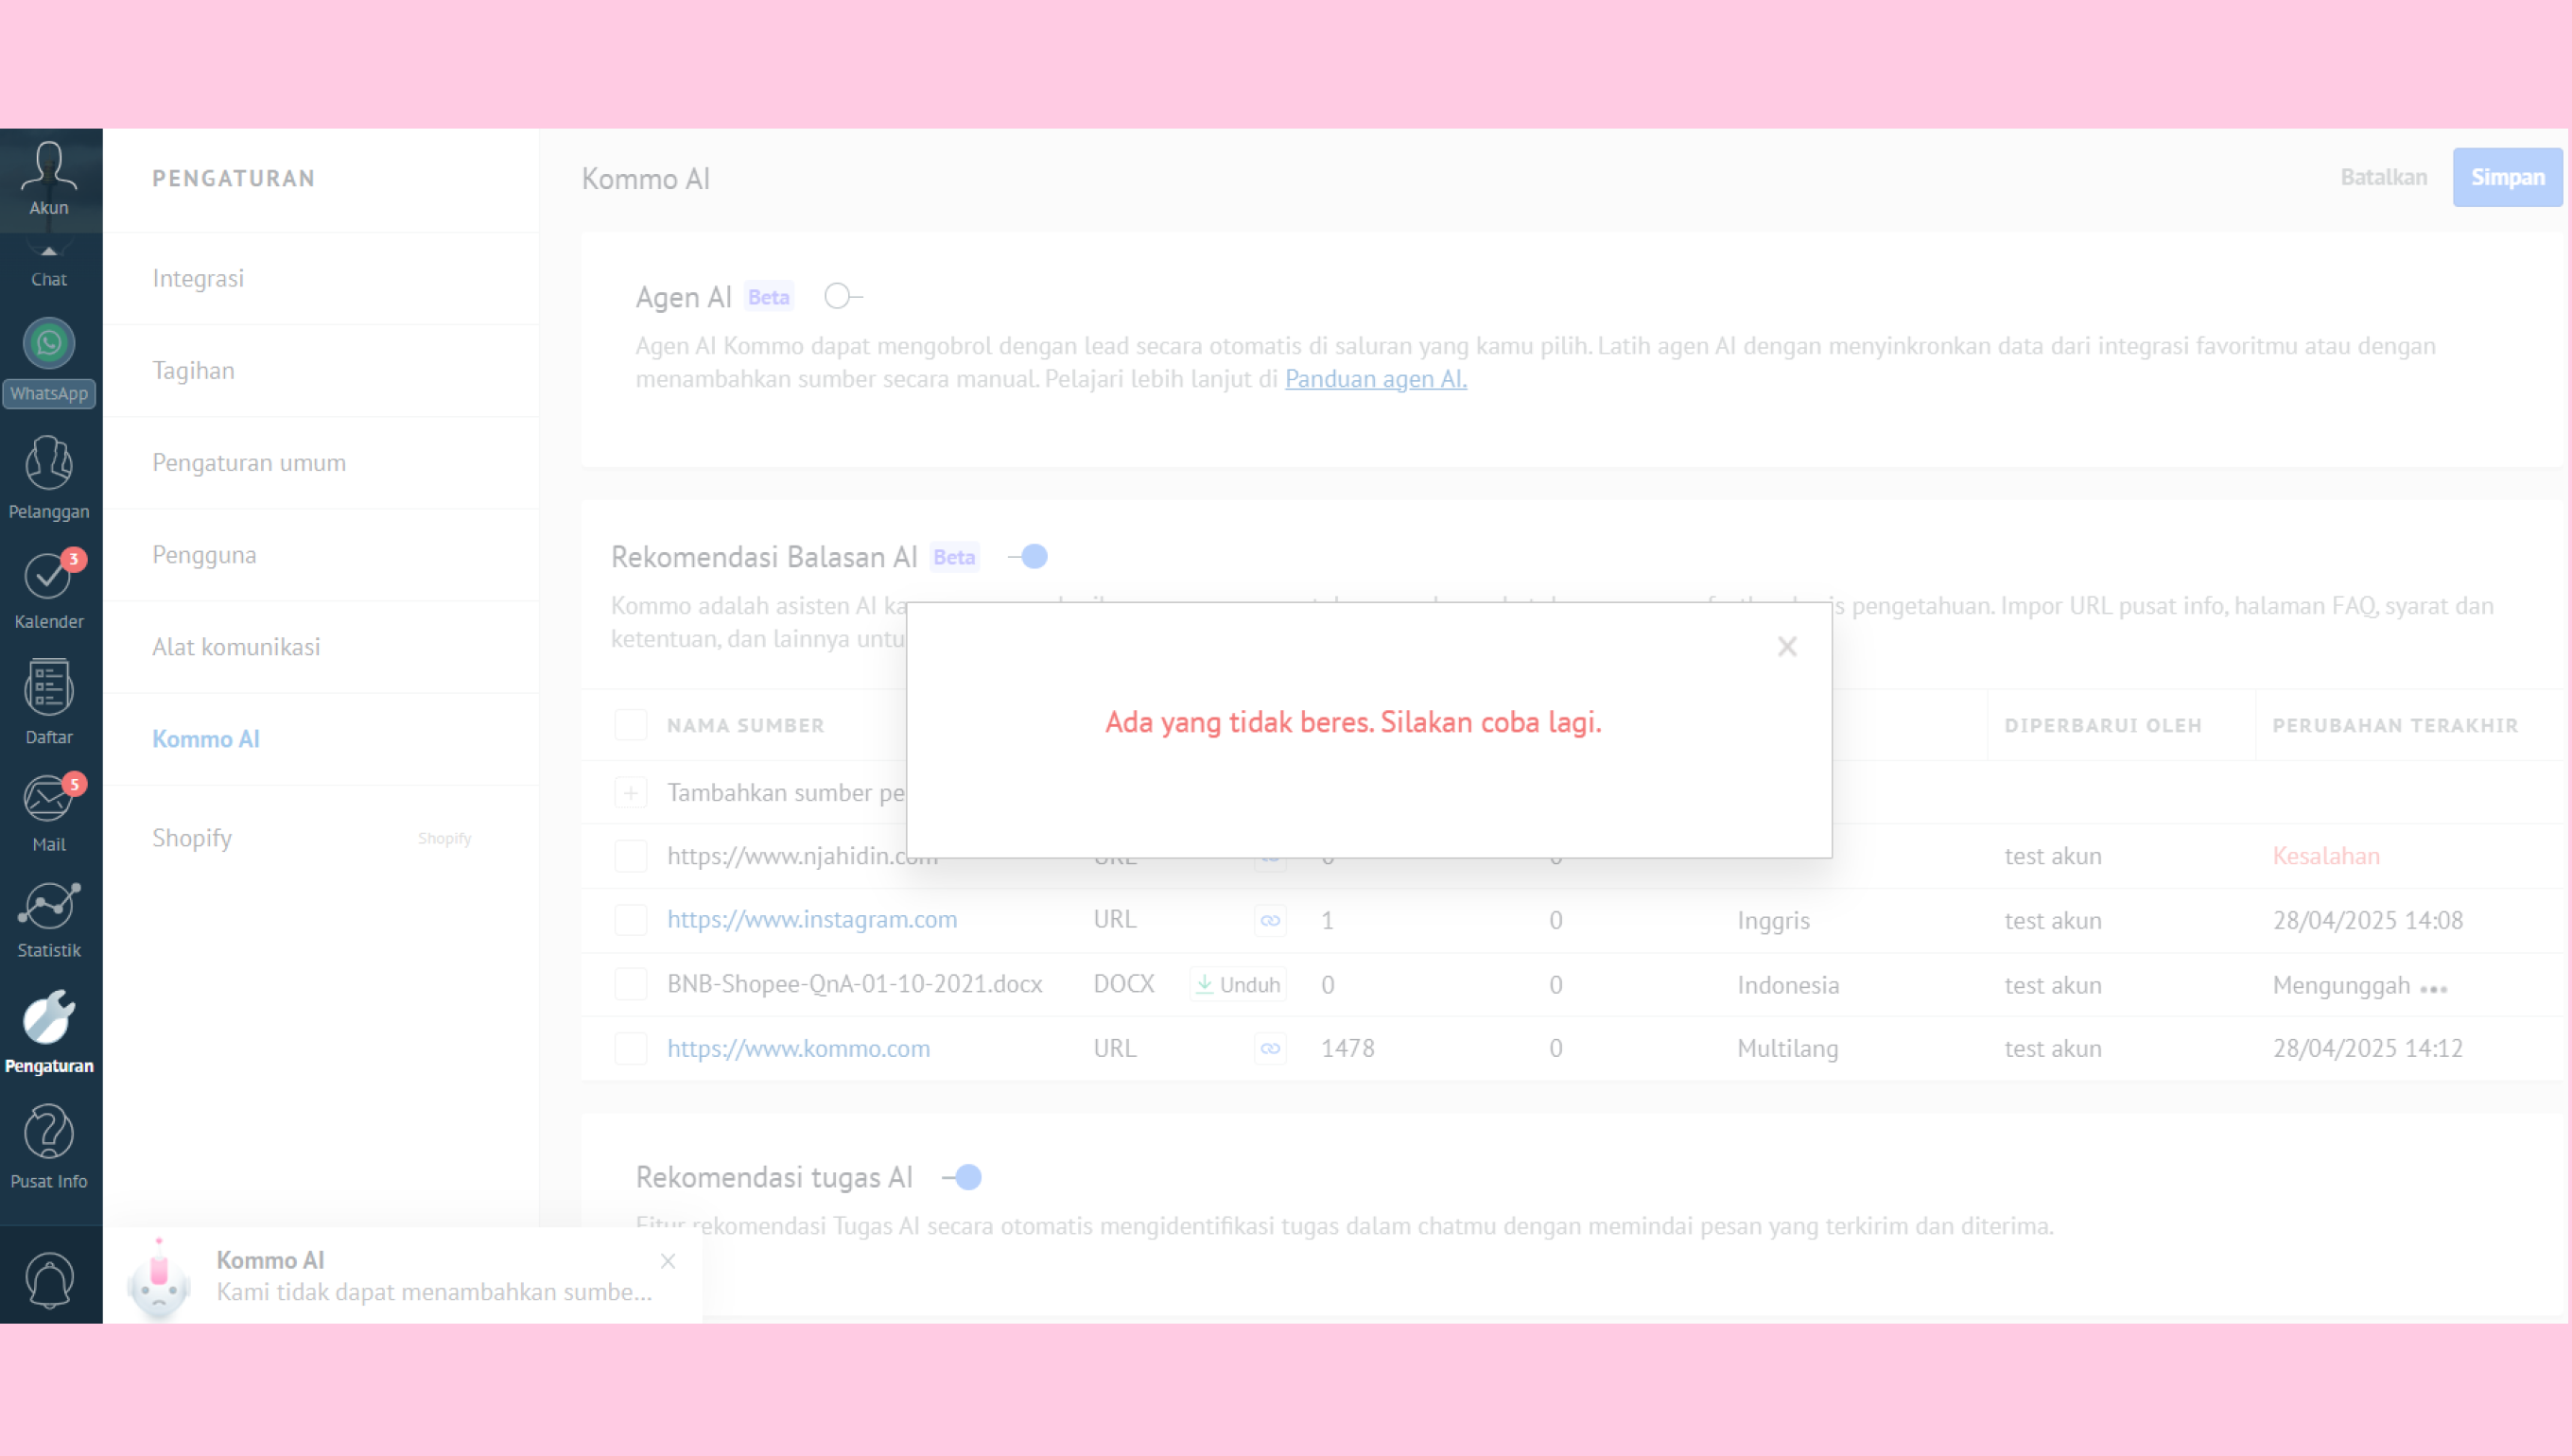
Task: Click Beta badge beside Agen AI
Action: (x=769, y=297)
